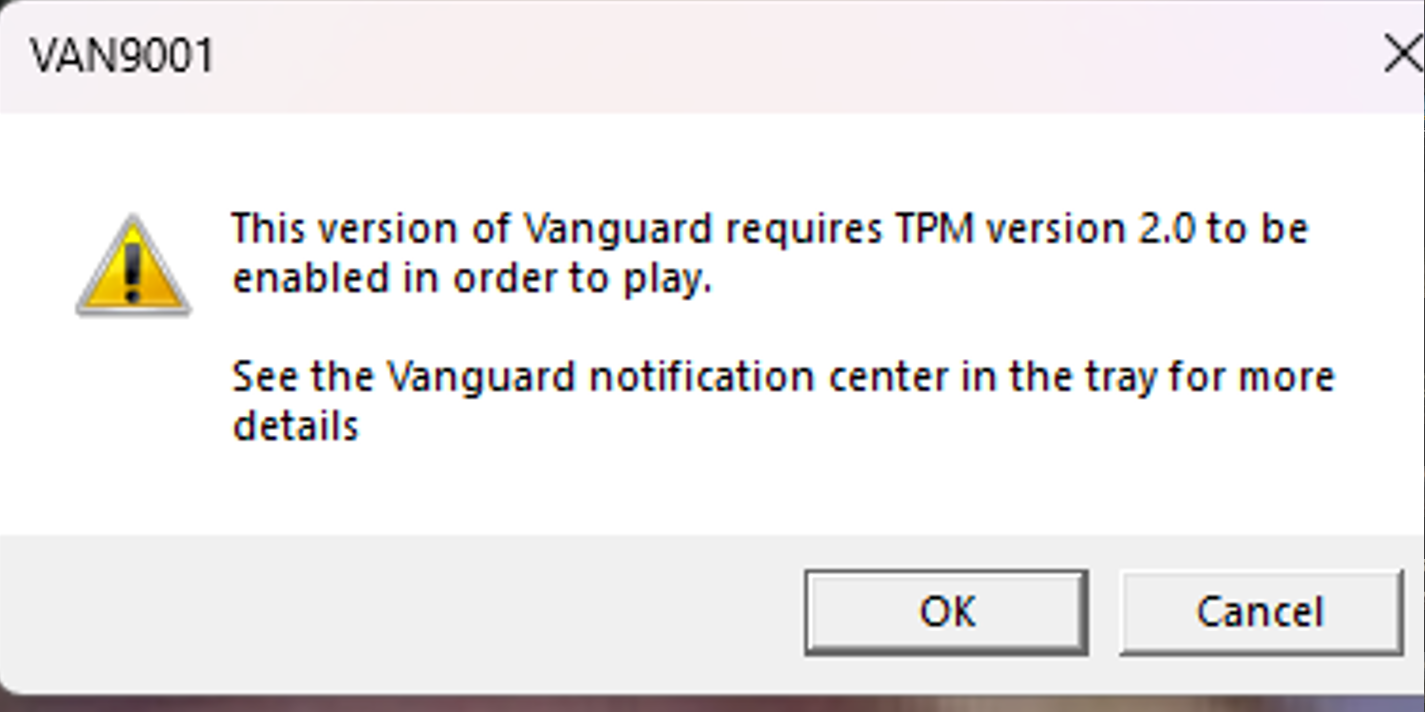Click the OK button
1425x712 pixels.
click(x=946, y=611)
